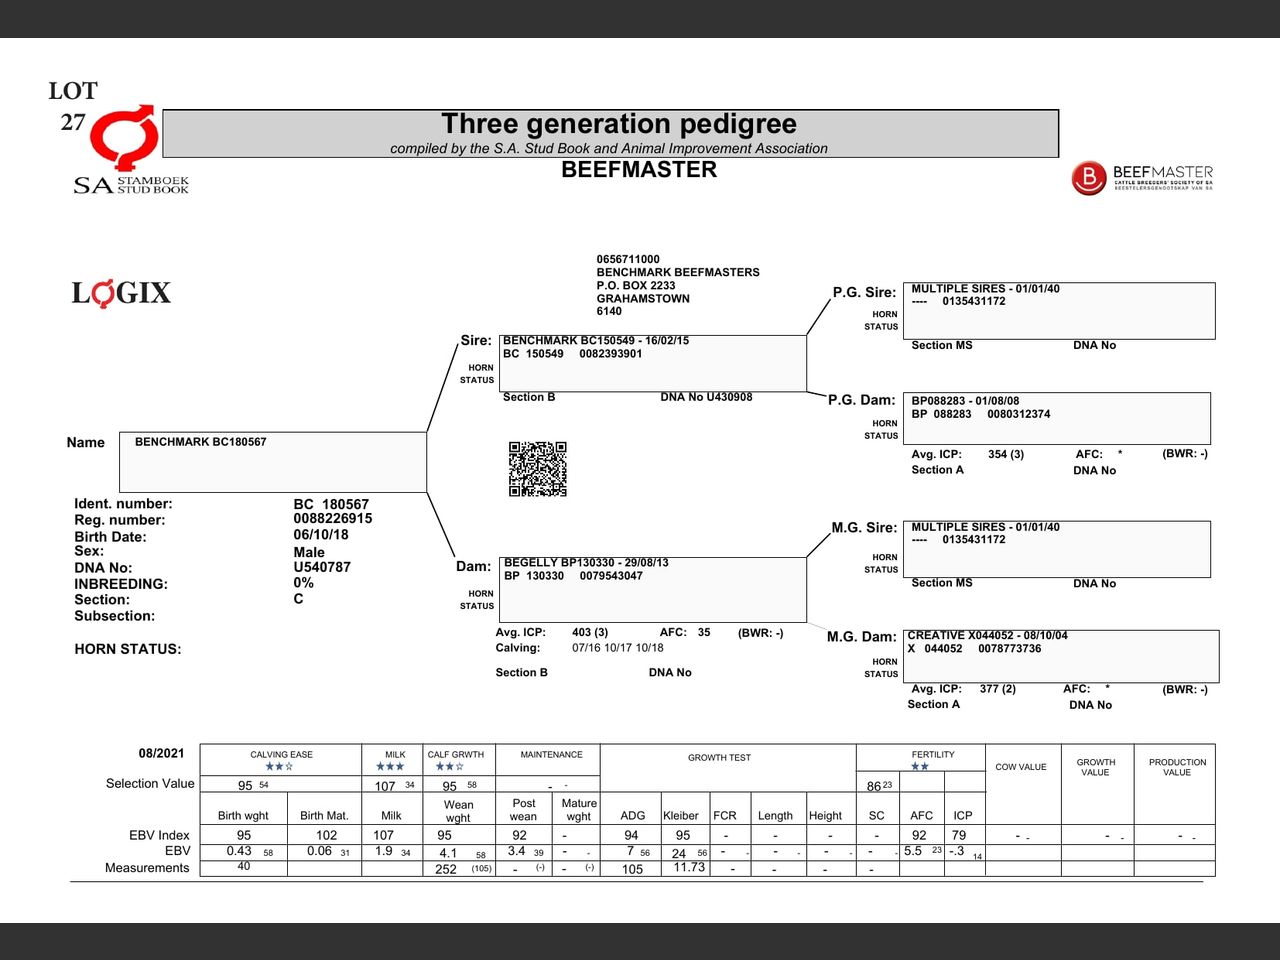Viewport: 1280px width, 960px height.
Task: Click the Calving Ease star rating
Action: pos(279,767)
